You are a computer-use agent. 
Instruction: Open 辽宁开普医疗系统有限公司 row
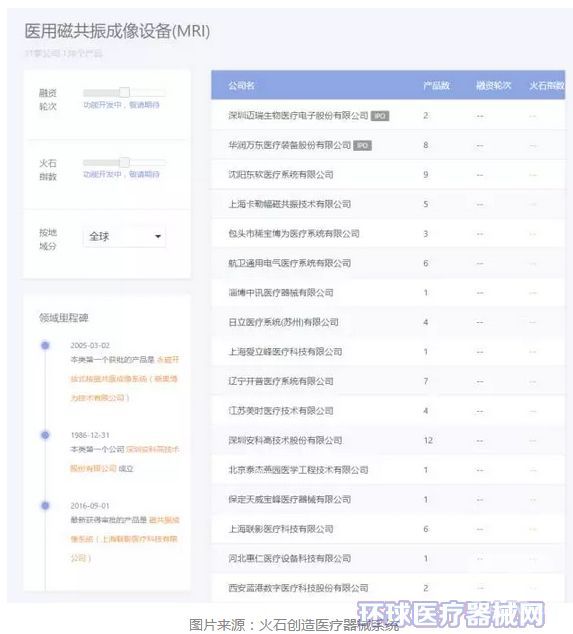pyautogui.click(x=388, y=381)
